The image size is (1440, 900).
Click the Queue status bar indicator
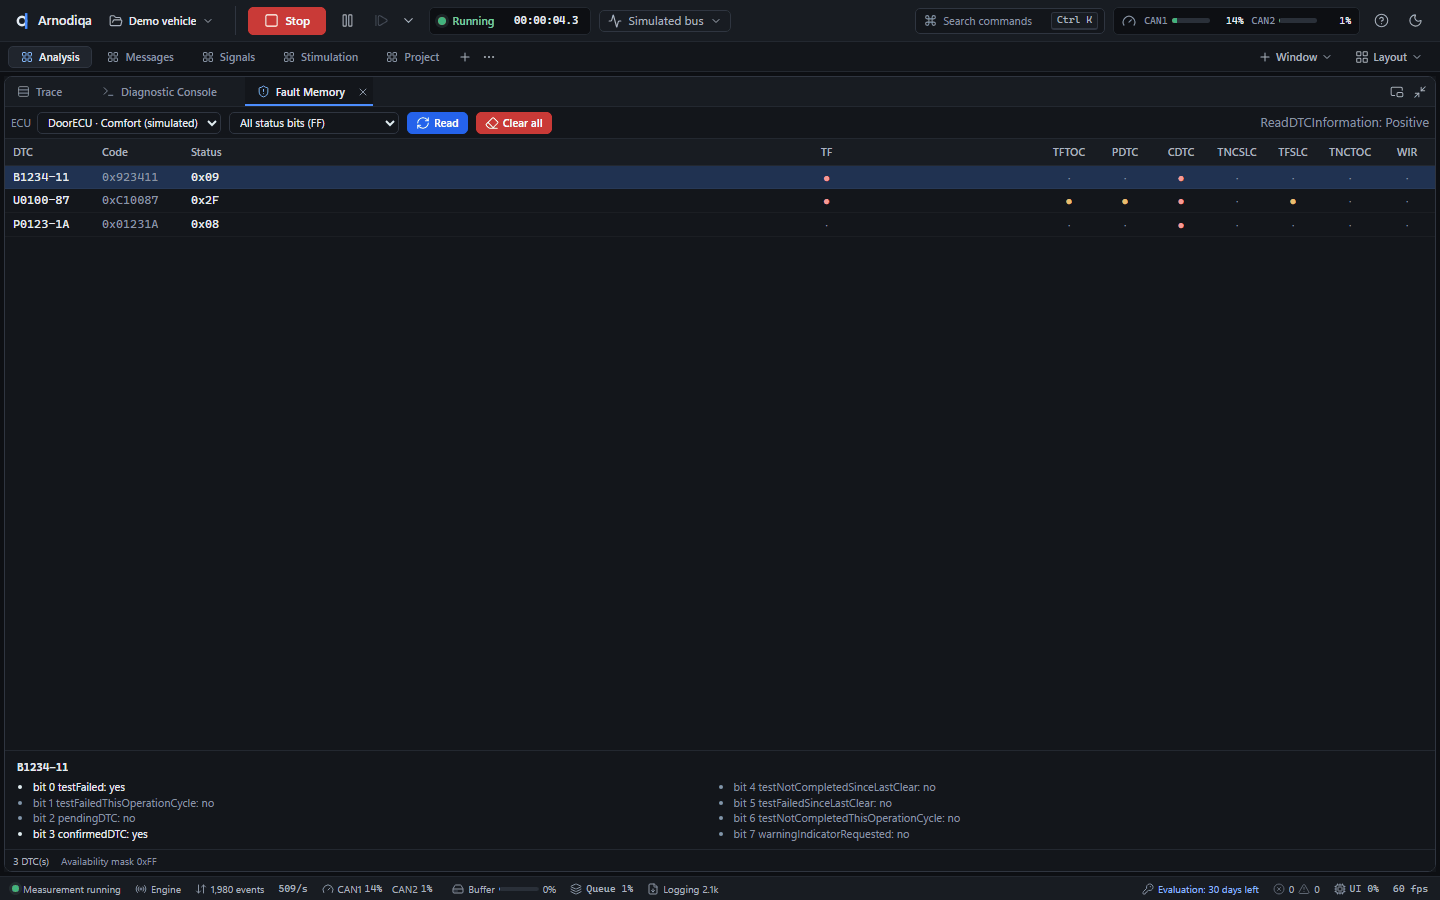(602, 889)
